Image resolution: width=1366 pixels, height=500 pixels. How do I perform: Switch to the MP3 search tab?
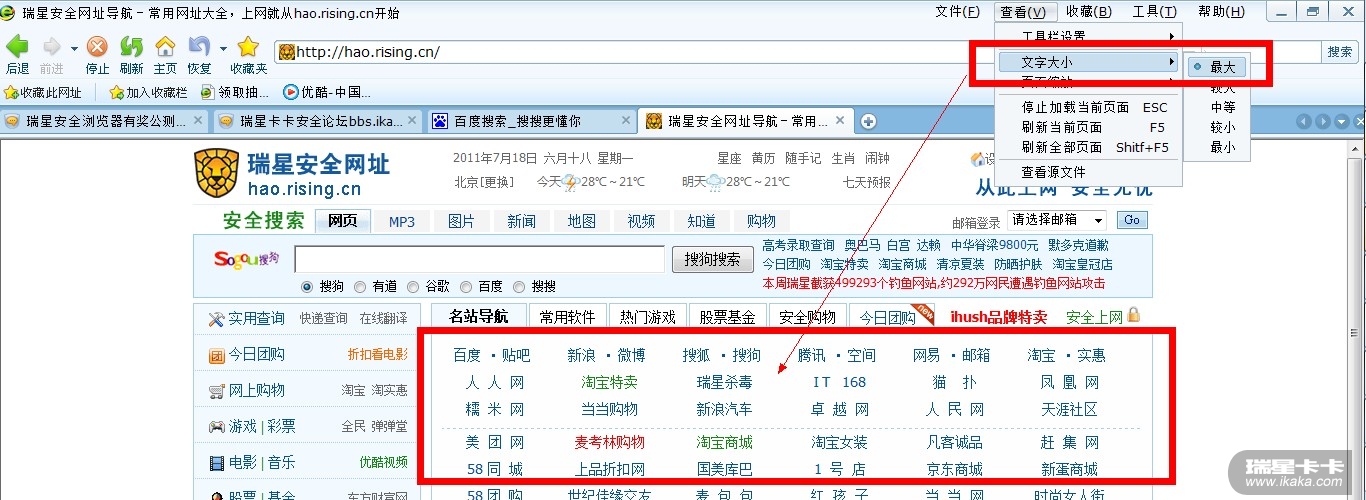(402, 221)
